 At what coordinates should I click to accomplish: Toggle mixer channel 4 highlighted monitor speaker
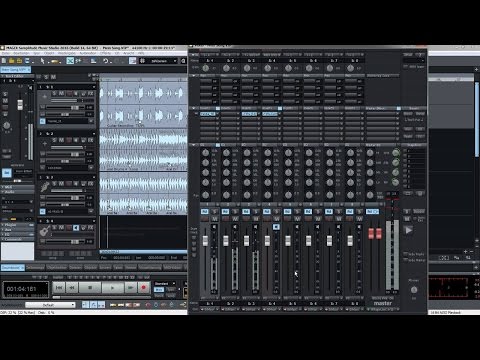[x=276, y=227]
